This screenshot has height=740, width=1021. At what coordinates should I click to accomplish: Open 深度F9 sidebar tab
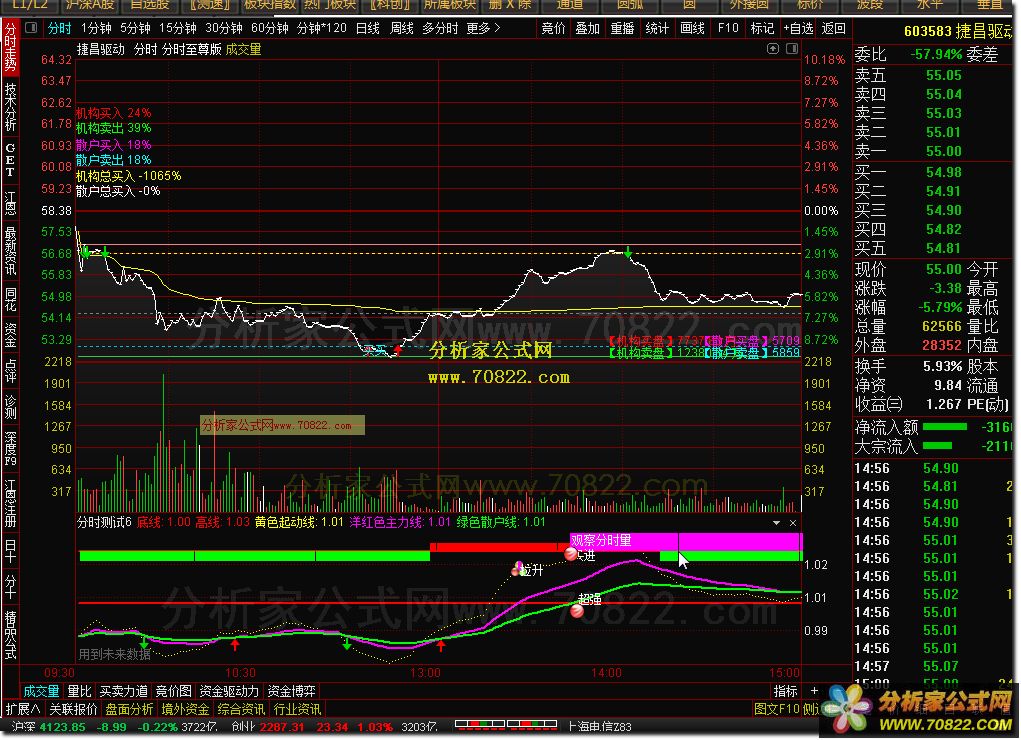[x=10, y=449]
